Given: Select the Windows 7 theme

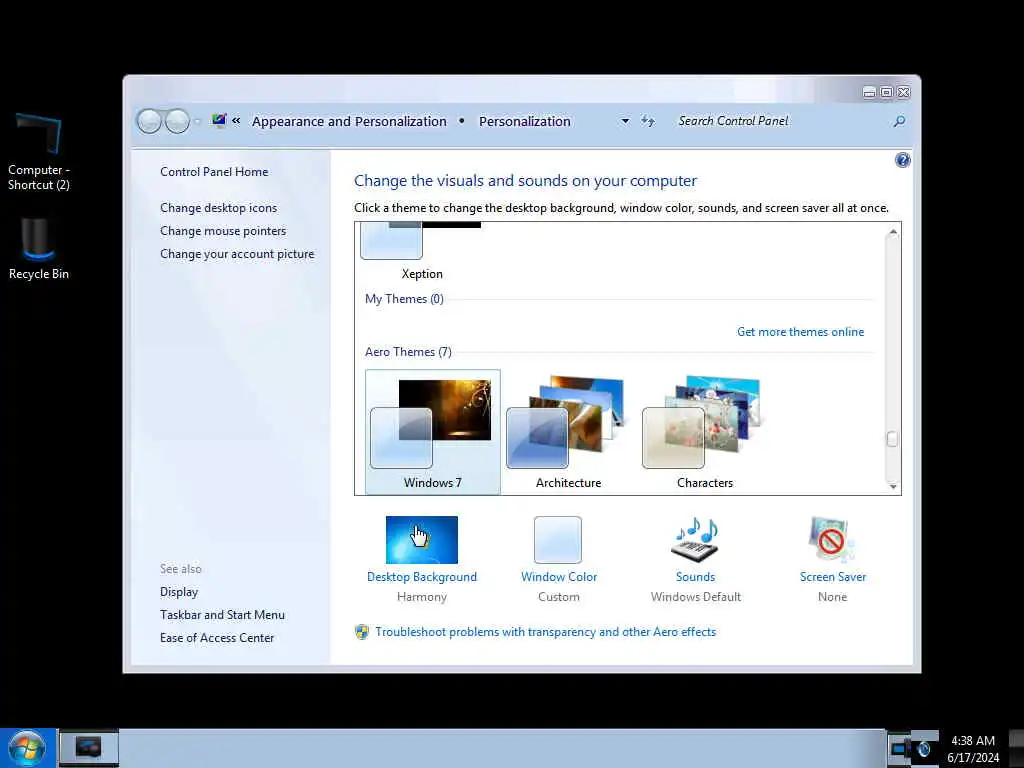Looking at the screenshot, I should tap(432, 432).
